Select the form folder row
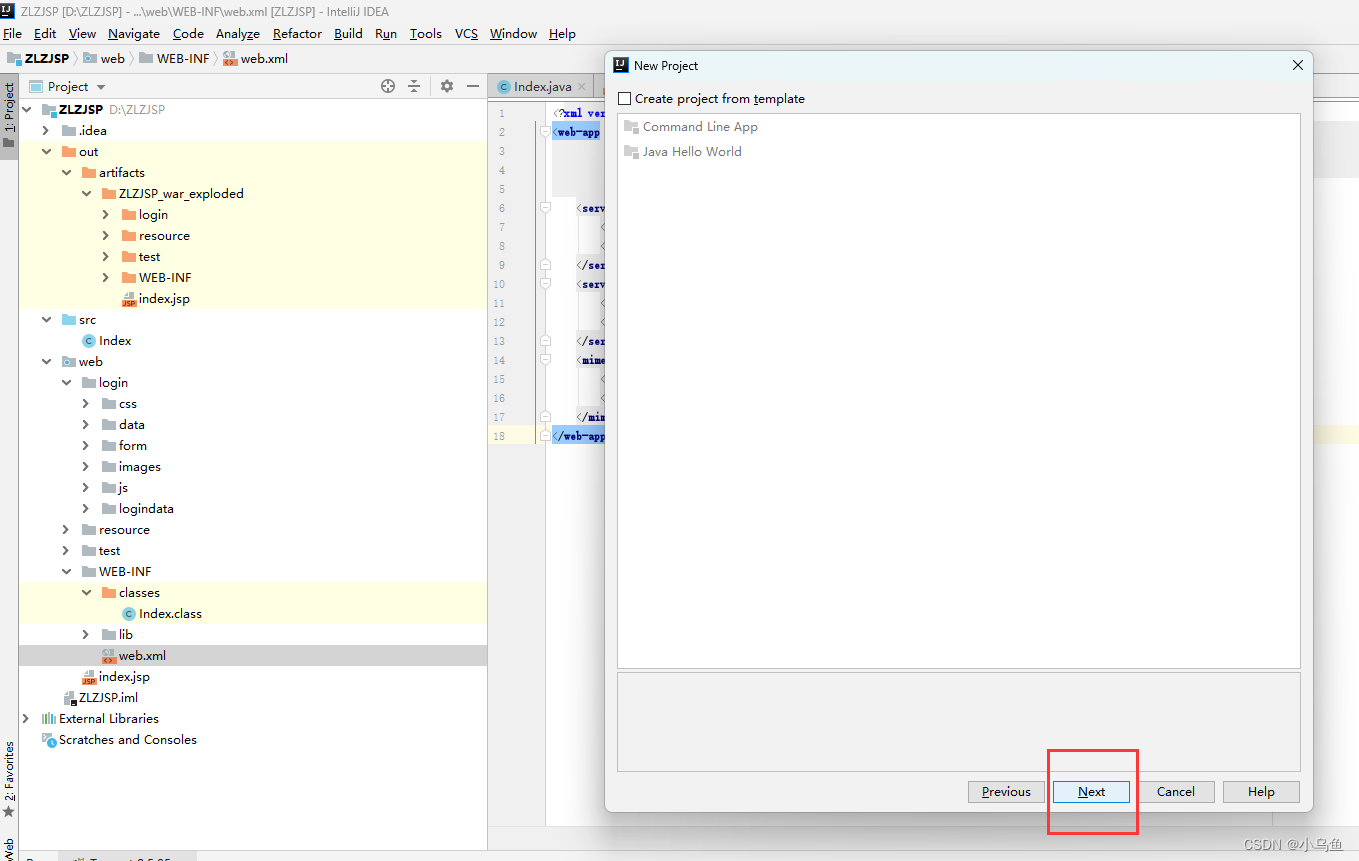1359x861 pixels. click(253, 446)
